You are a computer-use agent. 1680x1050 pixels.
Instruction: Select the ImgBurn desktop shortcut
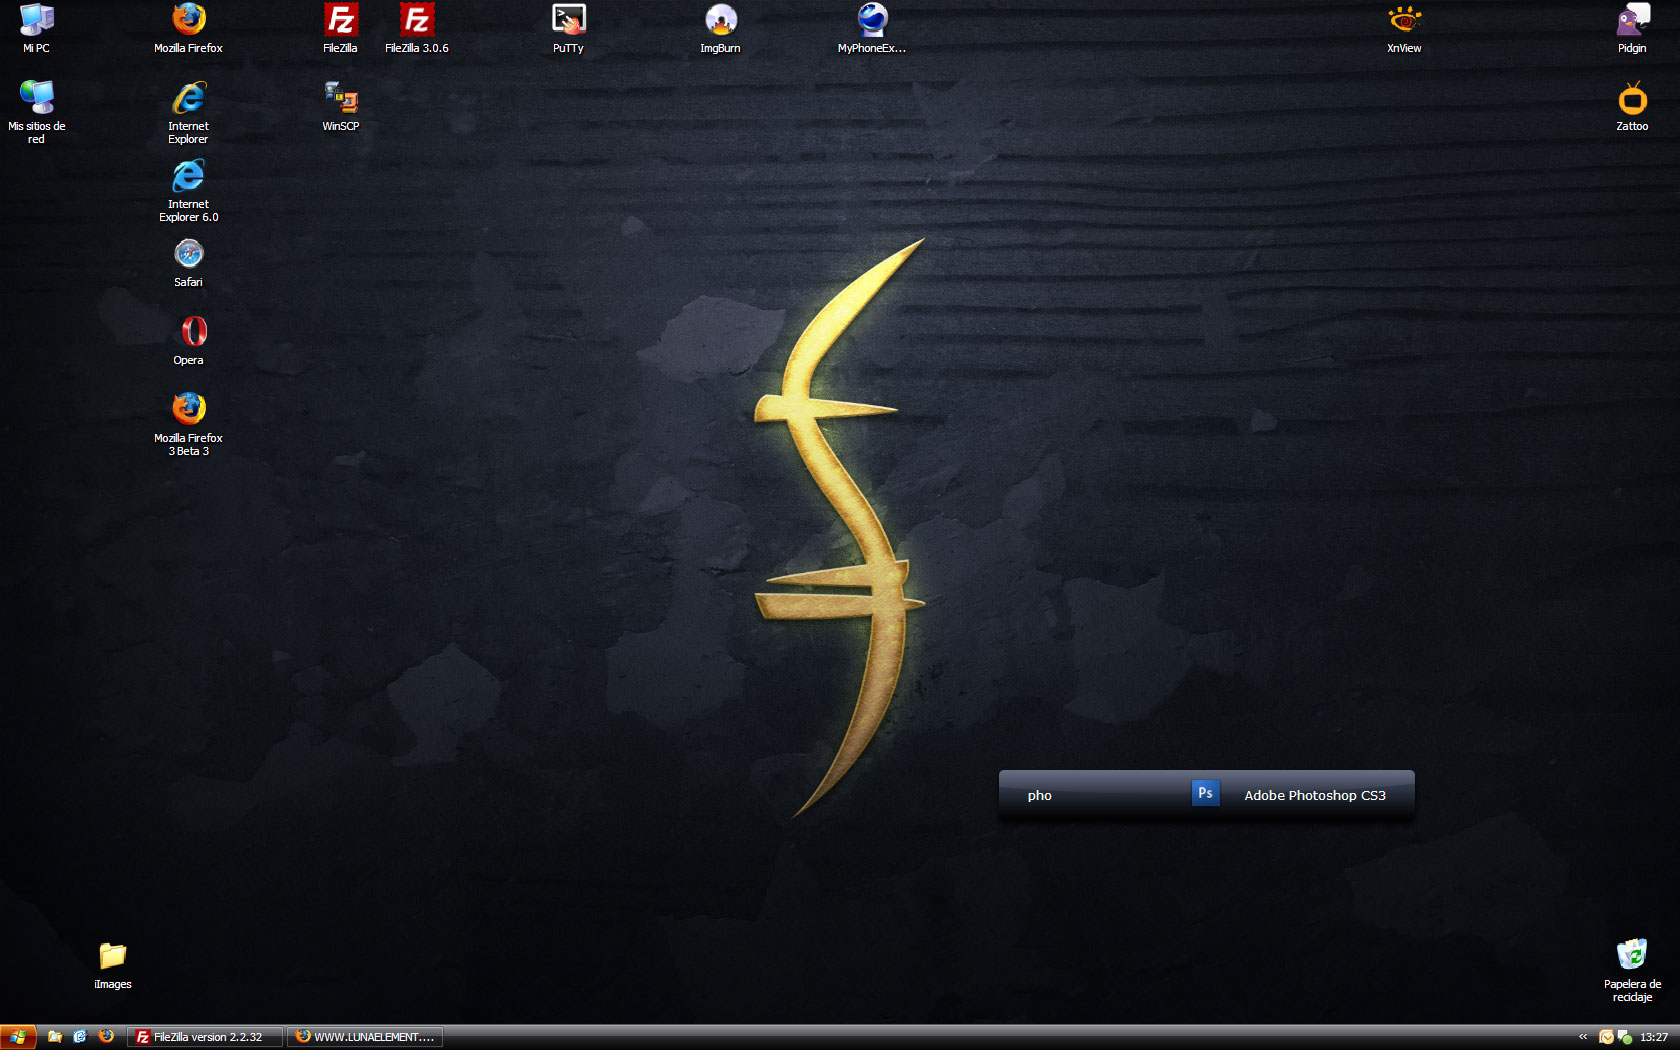pyautogui.click(x=720, y=21)
